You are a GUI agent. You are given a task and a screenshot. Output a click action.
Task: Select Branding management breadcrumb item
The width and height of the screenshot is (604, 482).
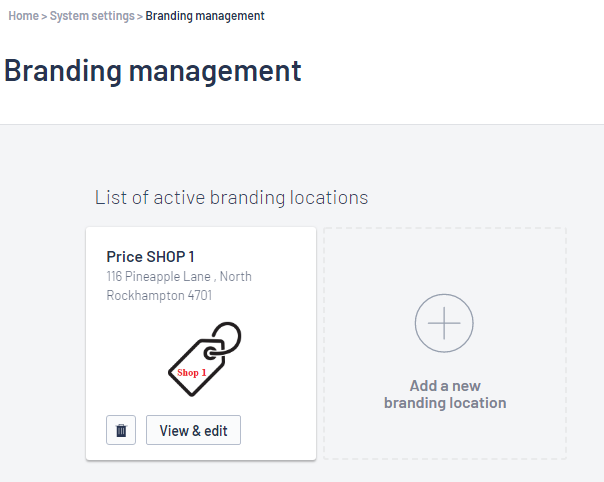click(205, 16)
